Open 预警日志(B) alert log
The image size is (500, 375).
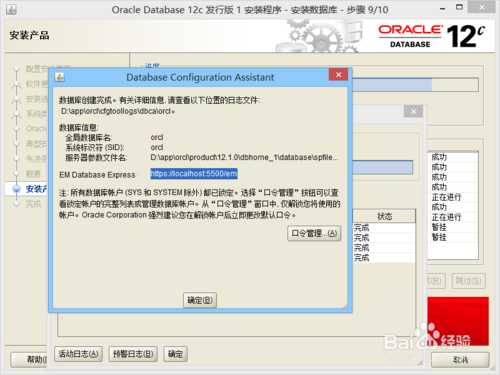tap(133, 354)
